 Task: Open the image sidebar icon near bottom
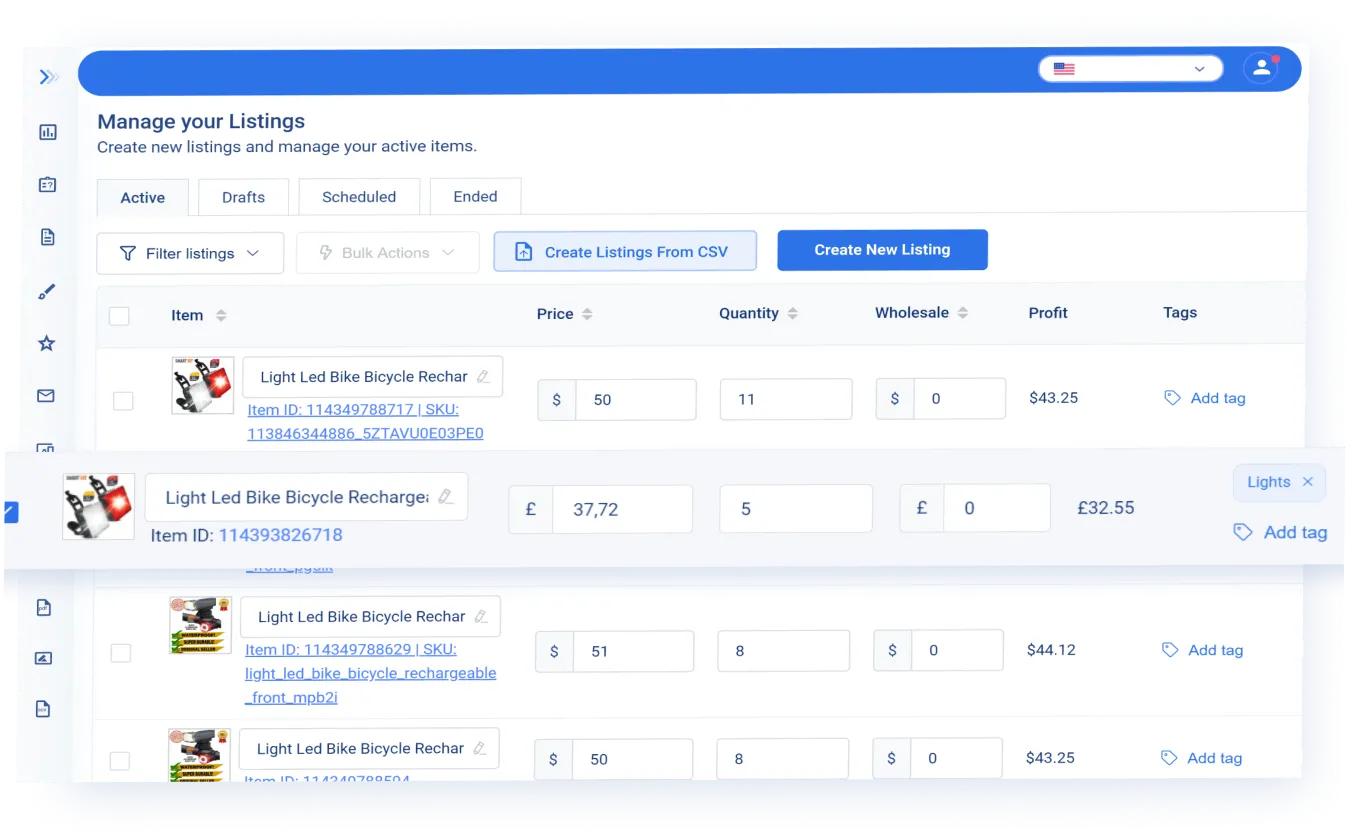[x=43, y=658]
